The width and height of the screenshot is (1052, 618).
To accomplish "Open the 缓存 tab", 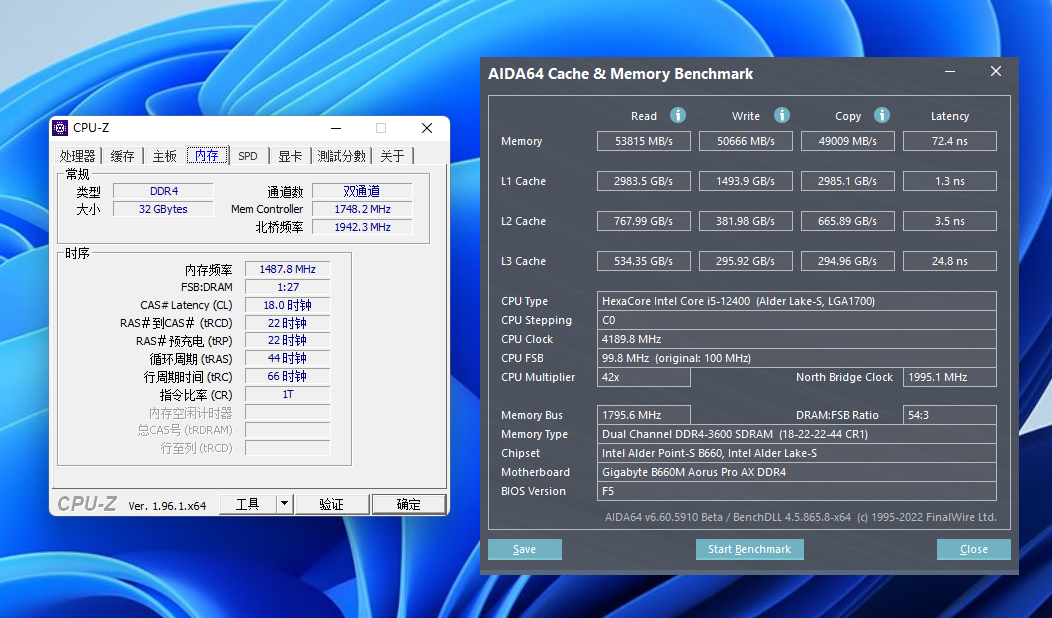I will [122, 156].
